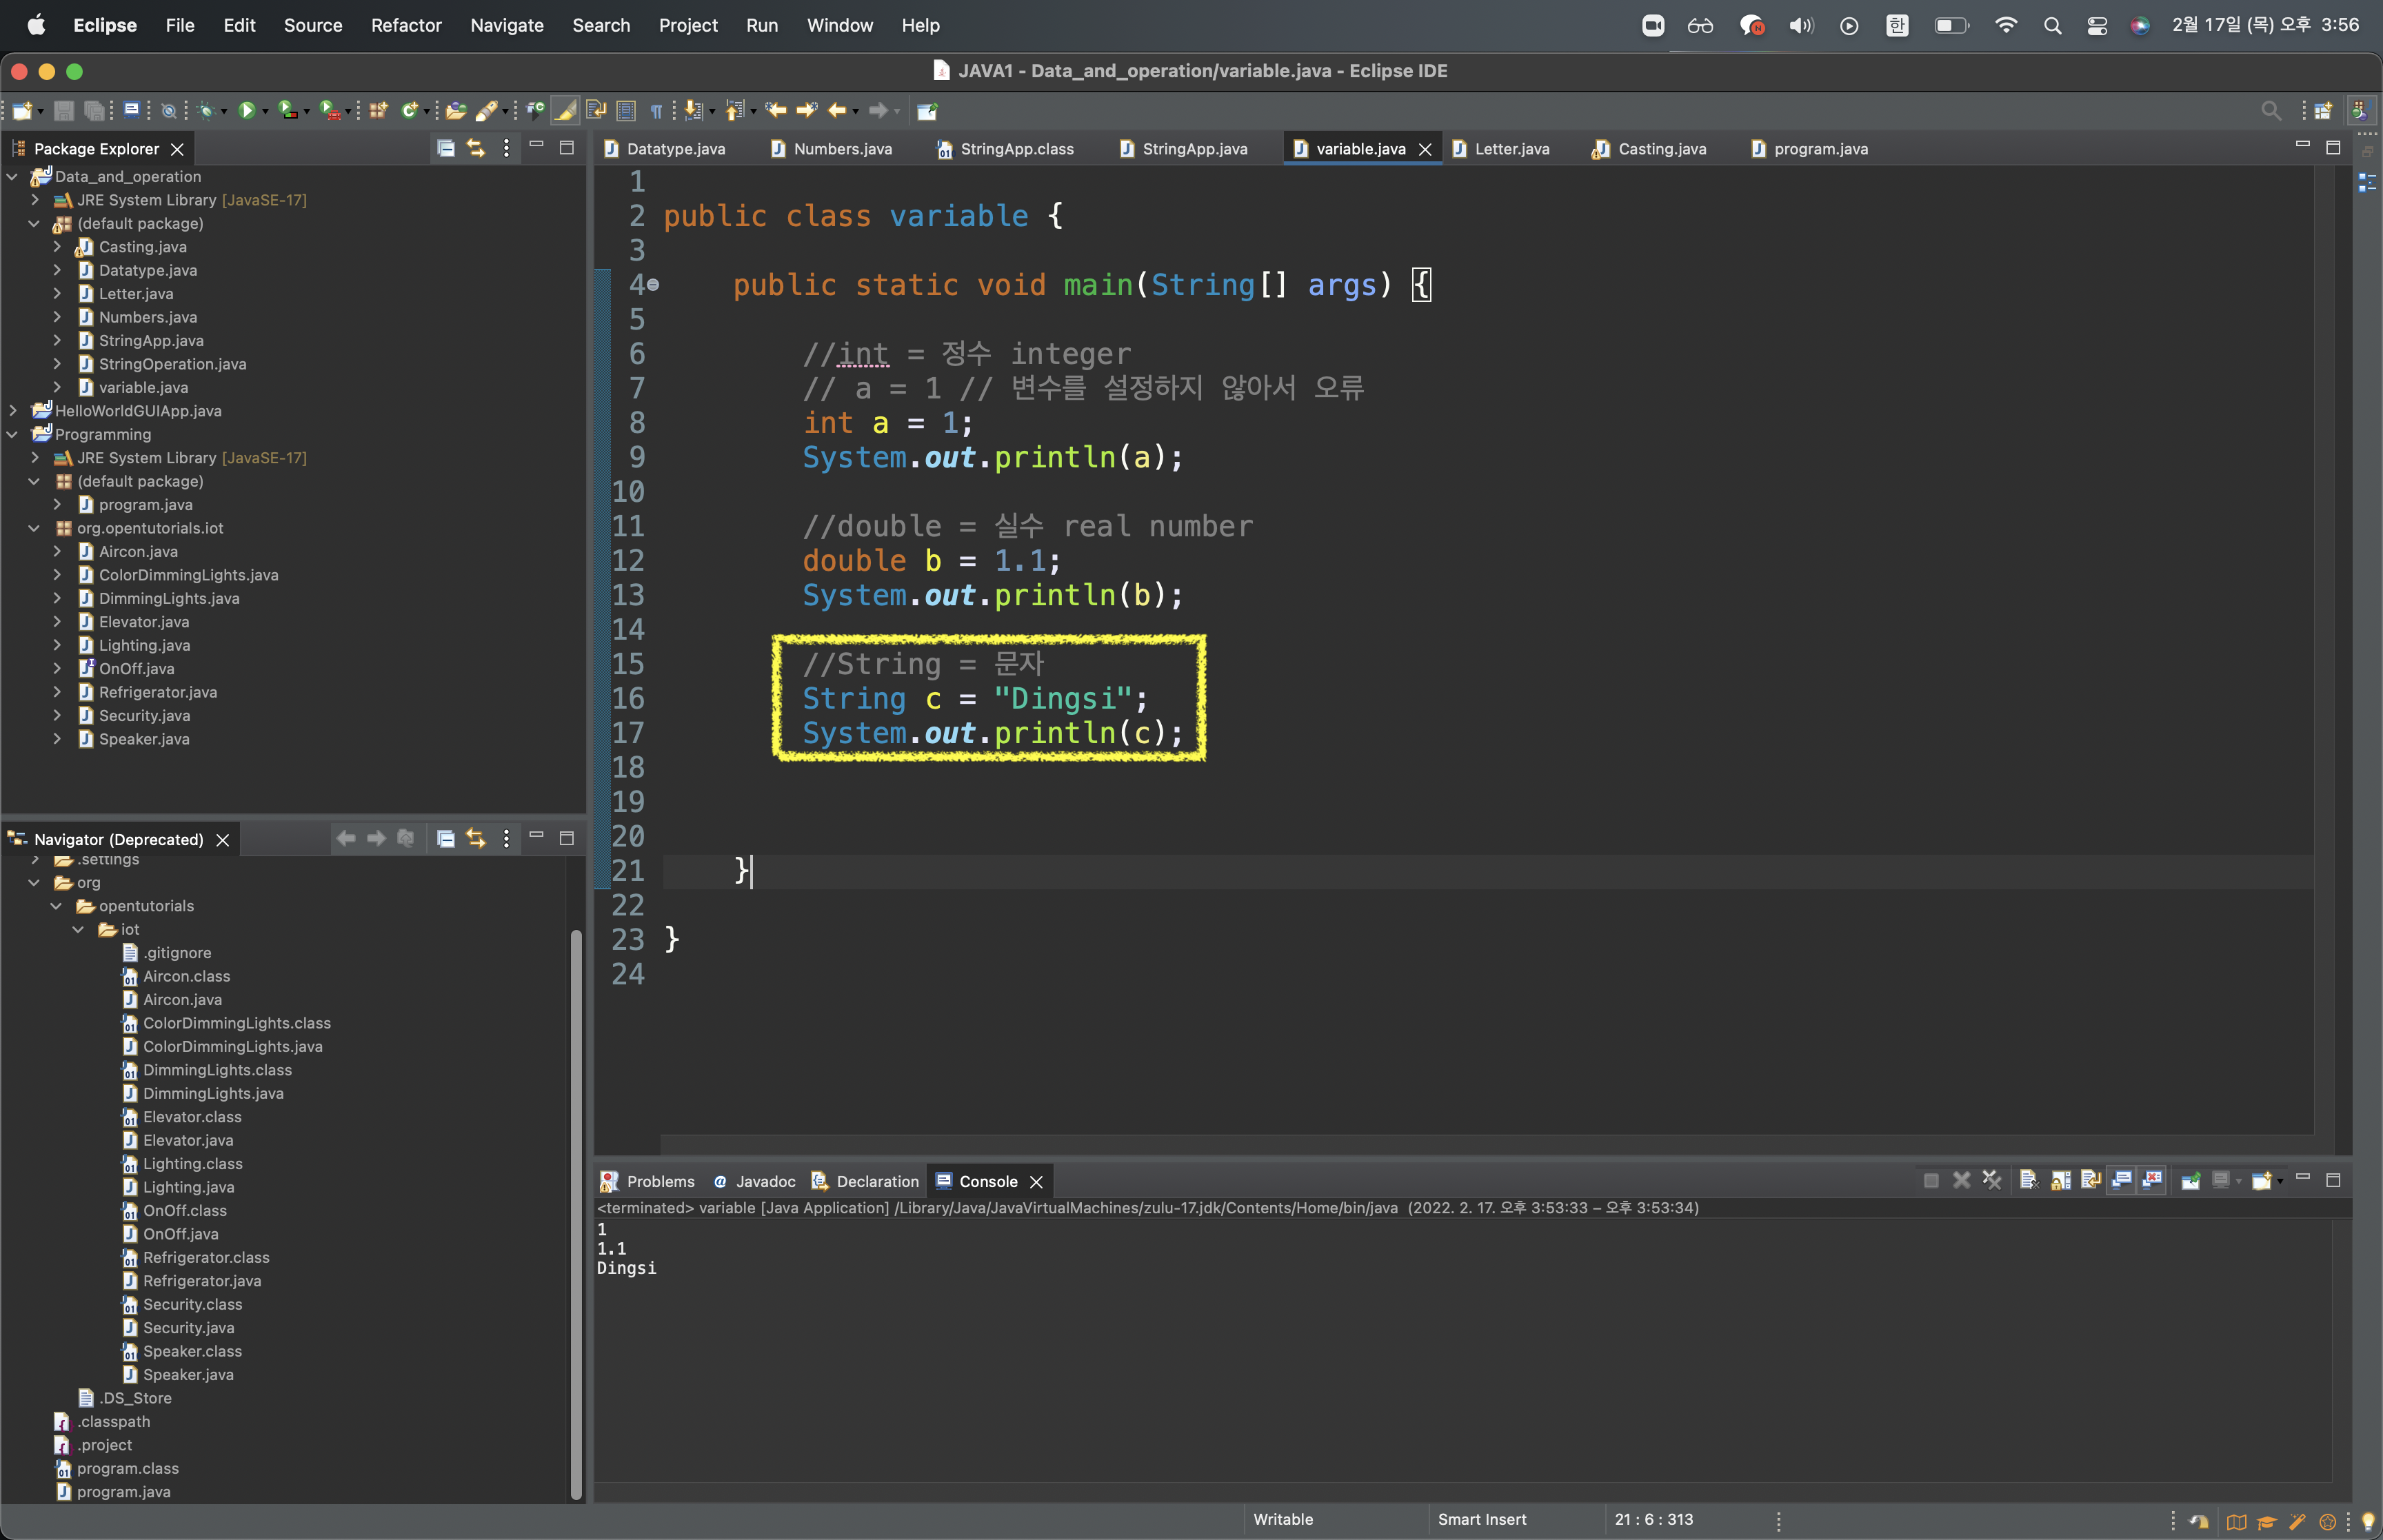The width and height of the screenshot is (2383, 1540).
Task: Click the Wi-Fi icon in menu bar
Action: click(2005, 25)
